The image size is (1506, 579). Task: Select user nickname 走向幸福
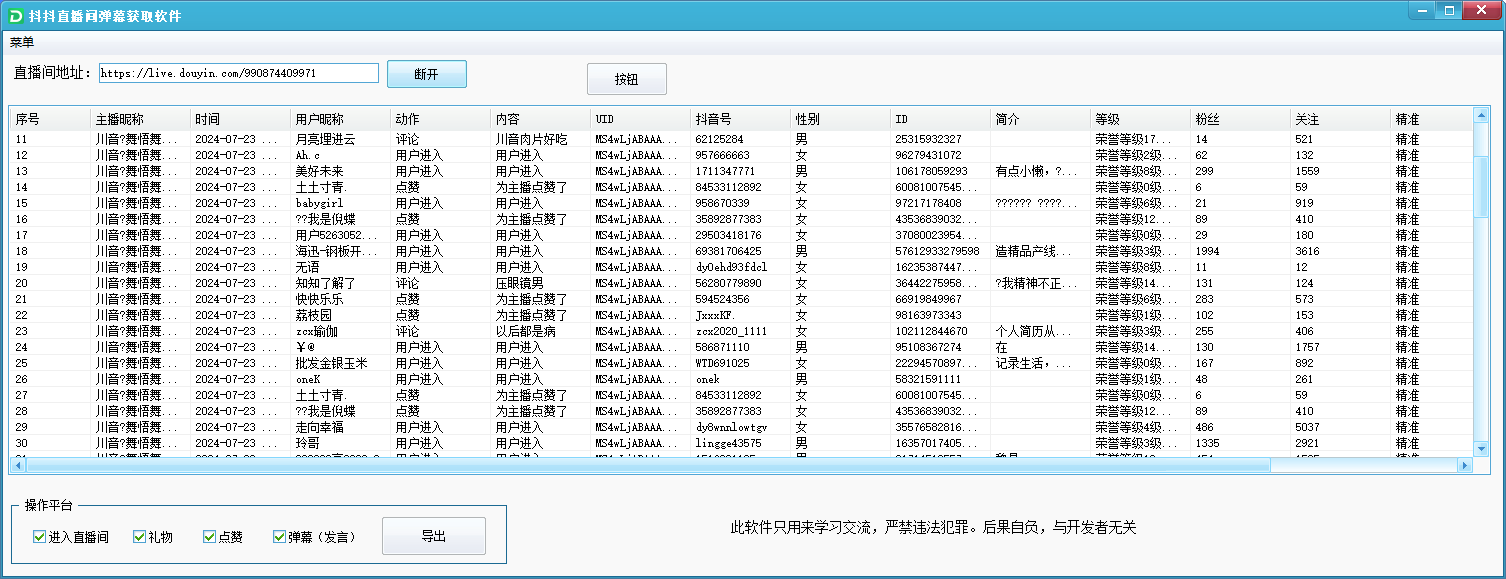(319, 427)
